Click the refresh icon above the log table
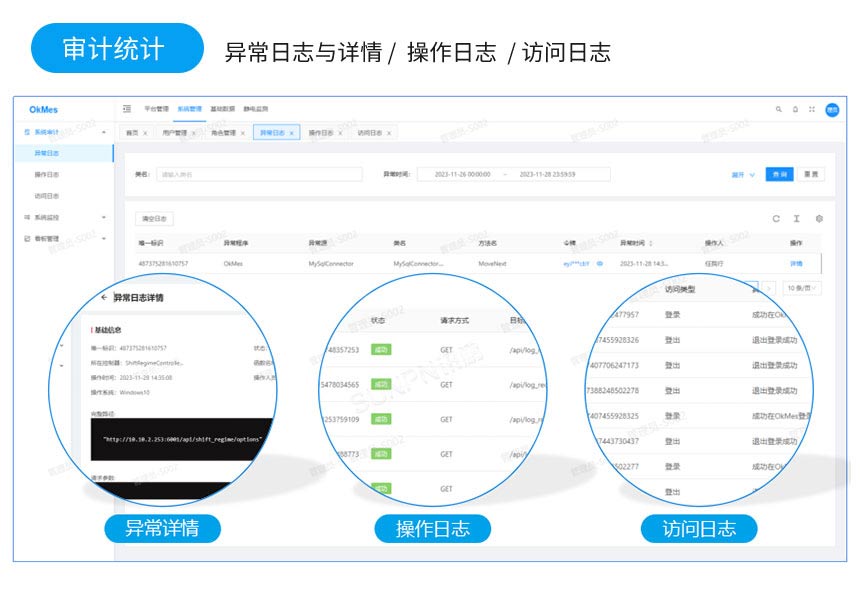The image size is (860, 614). pyautogui.click(x=776, y=218)
